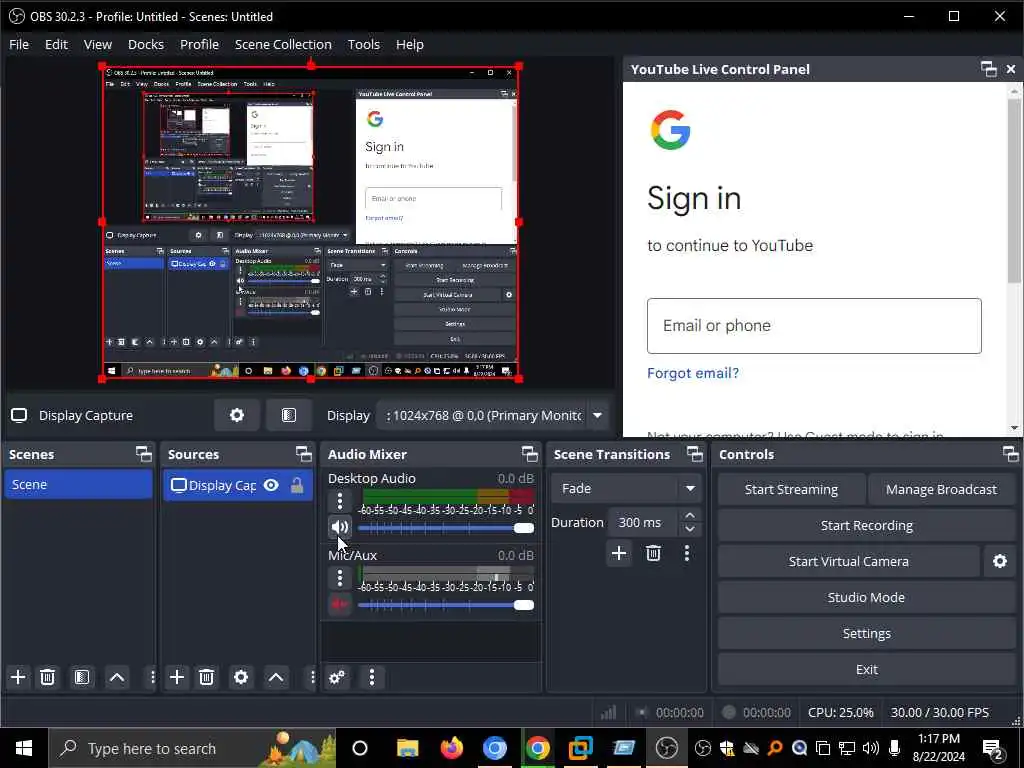1024x768 pixels.
Task: Open filters for Display Capture source
Action: [x=289, y=415]
